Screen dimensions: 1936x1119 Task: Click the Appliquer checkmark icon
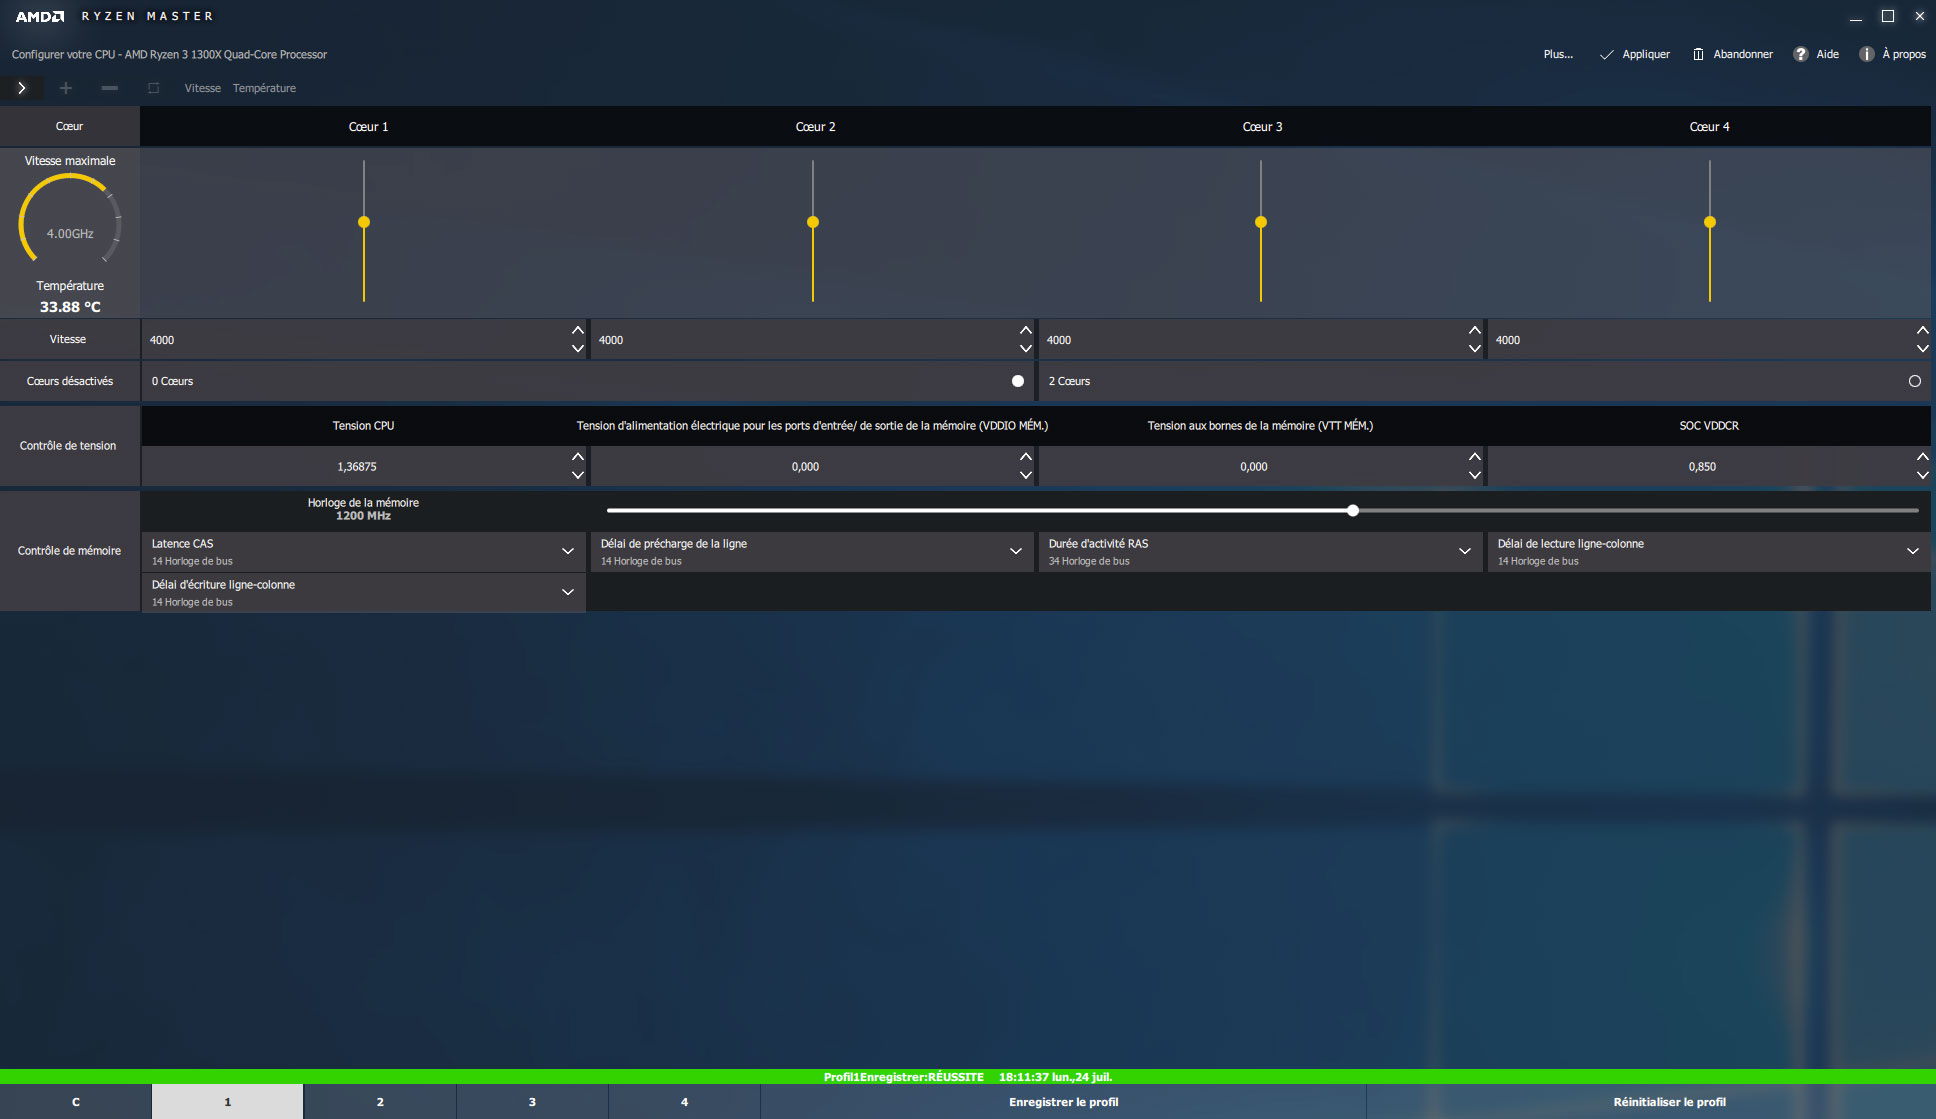[1606, 55]
